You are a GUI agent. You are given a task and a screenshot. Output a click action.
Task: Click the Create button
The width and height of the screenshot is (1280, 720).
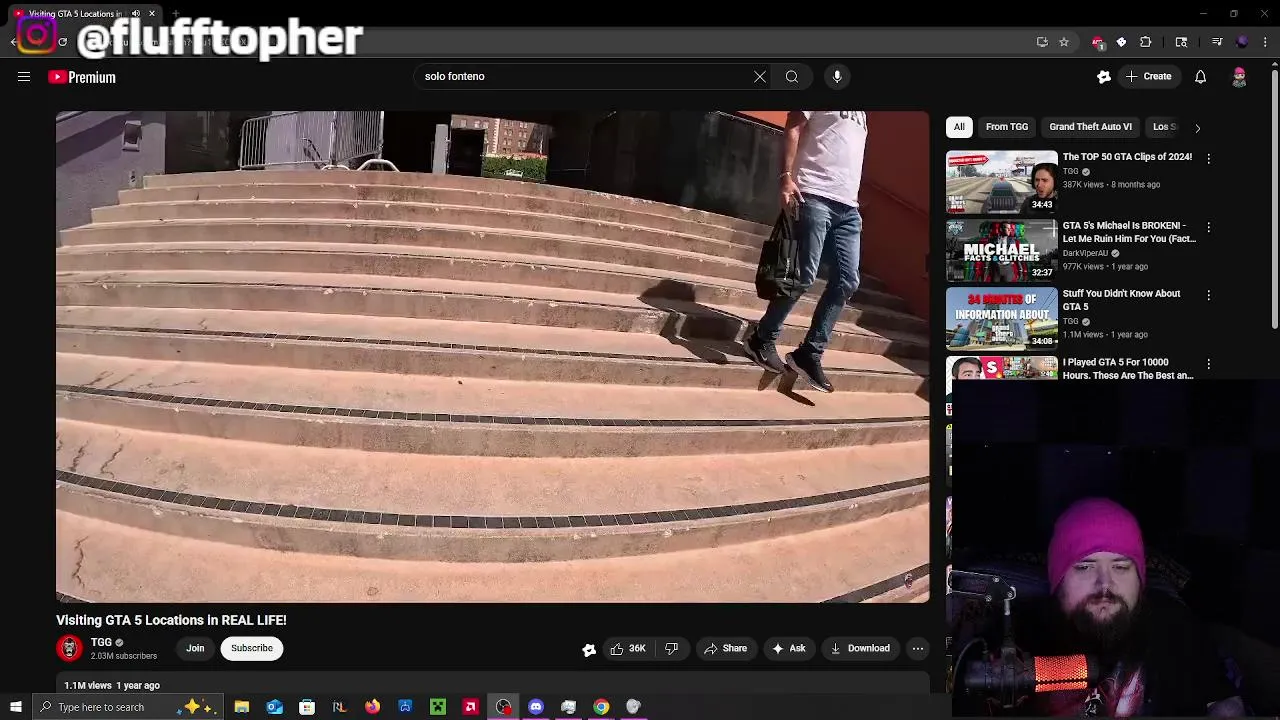[x=1148, y=76]
